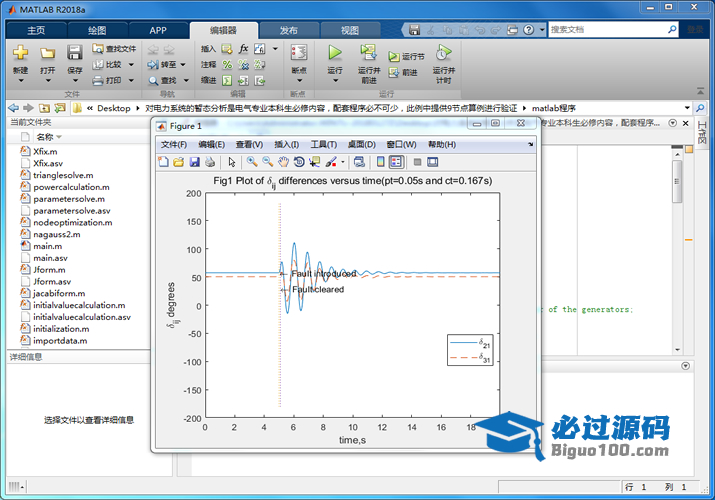This screenshot has width=715, height=500.
Task: Open a file with the 打开 folder icon
Action: tap(47, 53)
